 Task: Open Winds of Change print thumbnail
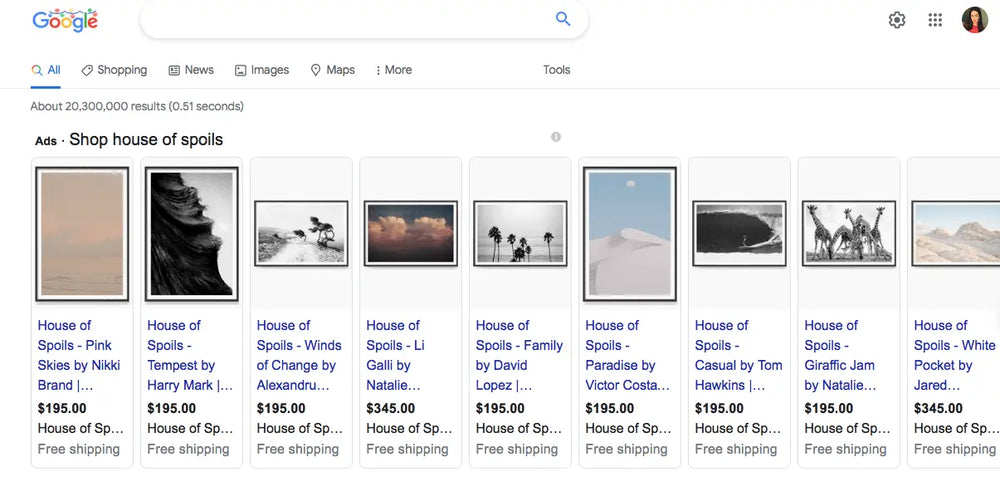coord(301,233)
